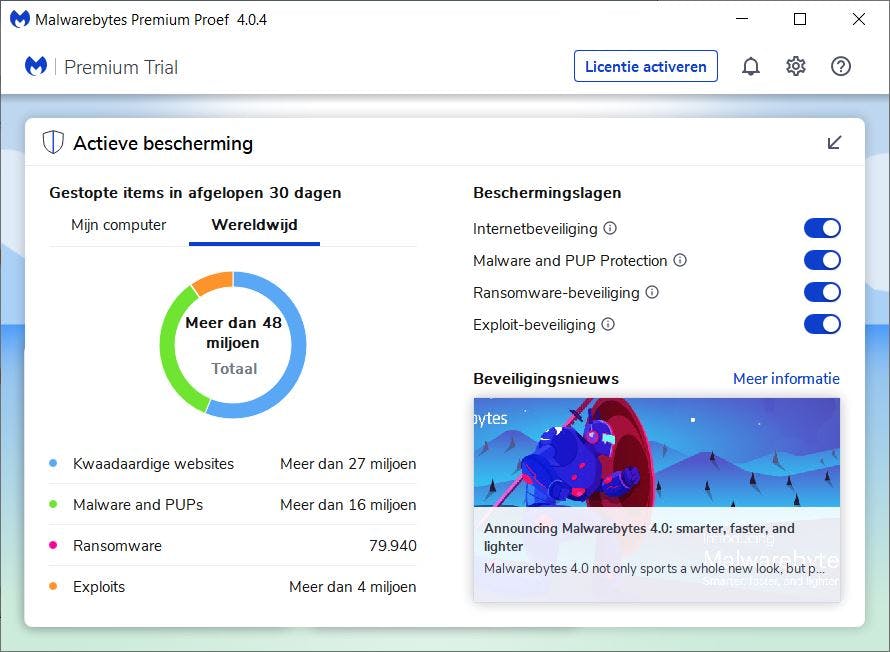
Task: Minimize the Malwarebytes window
Action: (x=741, y=19)
